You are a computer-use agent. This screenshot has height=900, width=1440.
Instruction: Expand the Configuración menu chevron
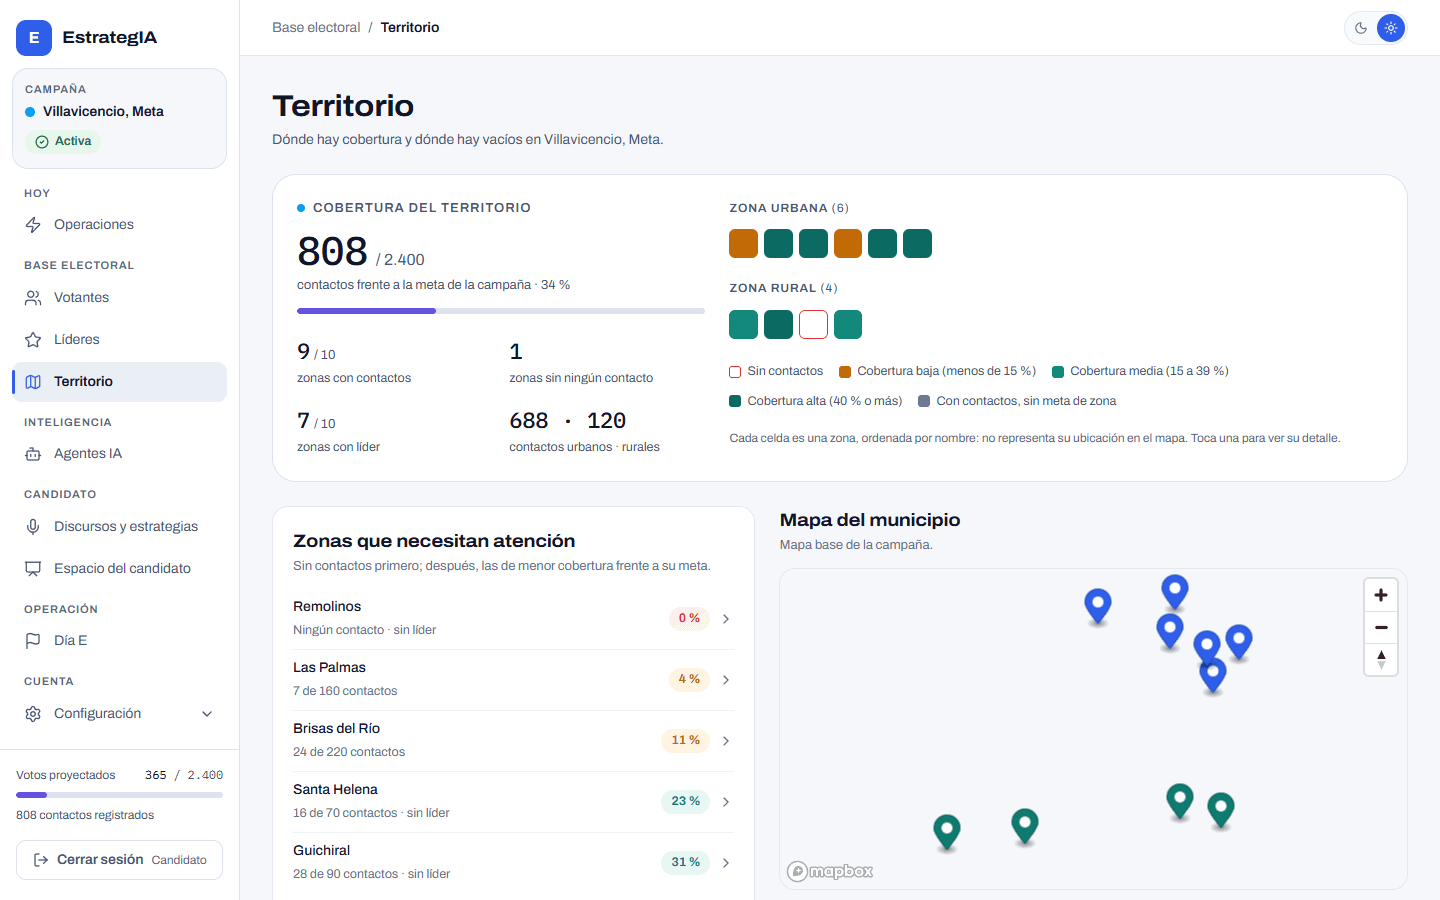coord(207,714)
